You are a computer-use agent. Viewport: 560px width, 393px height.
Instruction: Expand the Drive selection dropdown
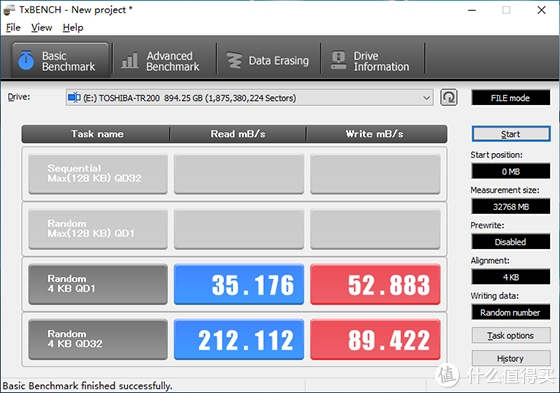(426, 98)
